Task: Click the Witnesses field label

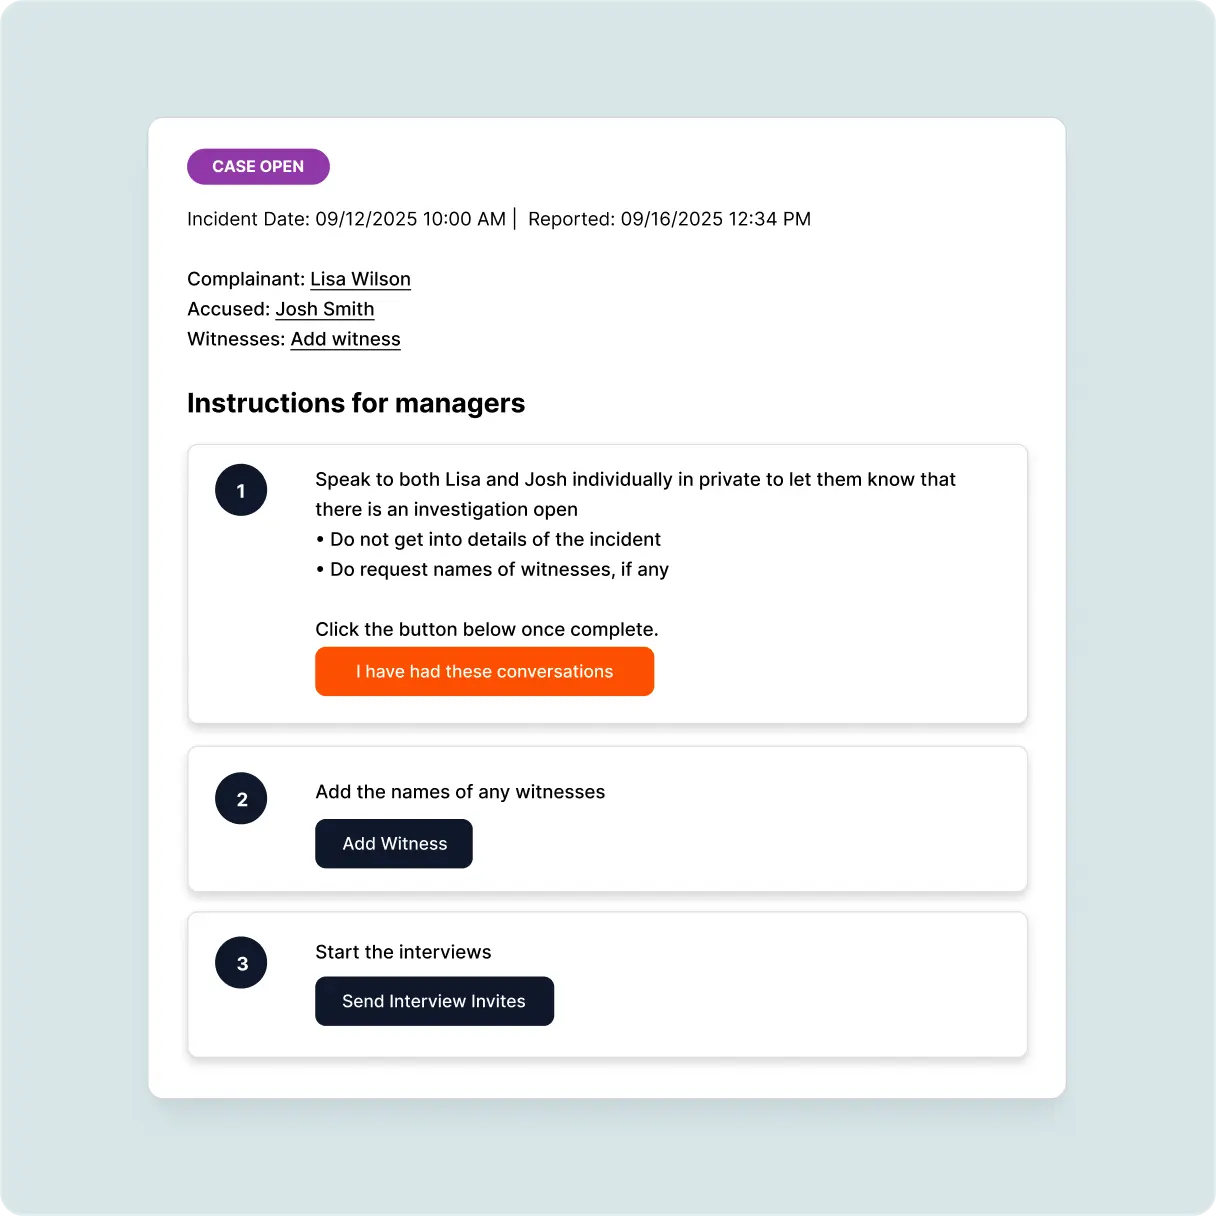Action: (x=236, y=339)
